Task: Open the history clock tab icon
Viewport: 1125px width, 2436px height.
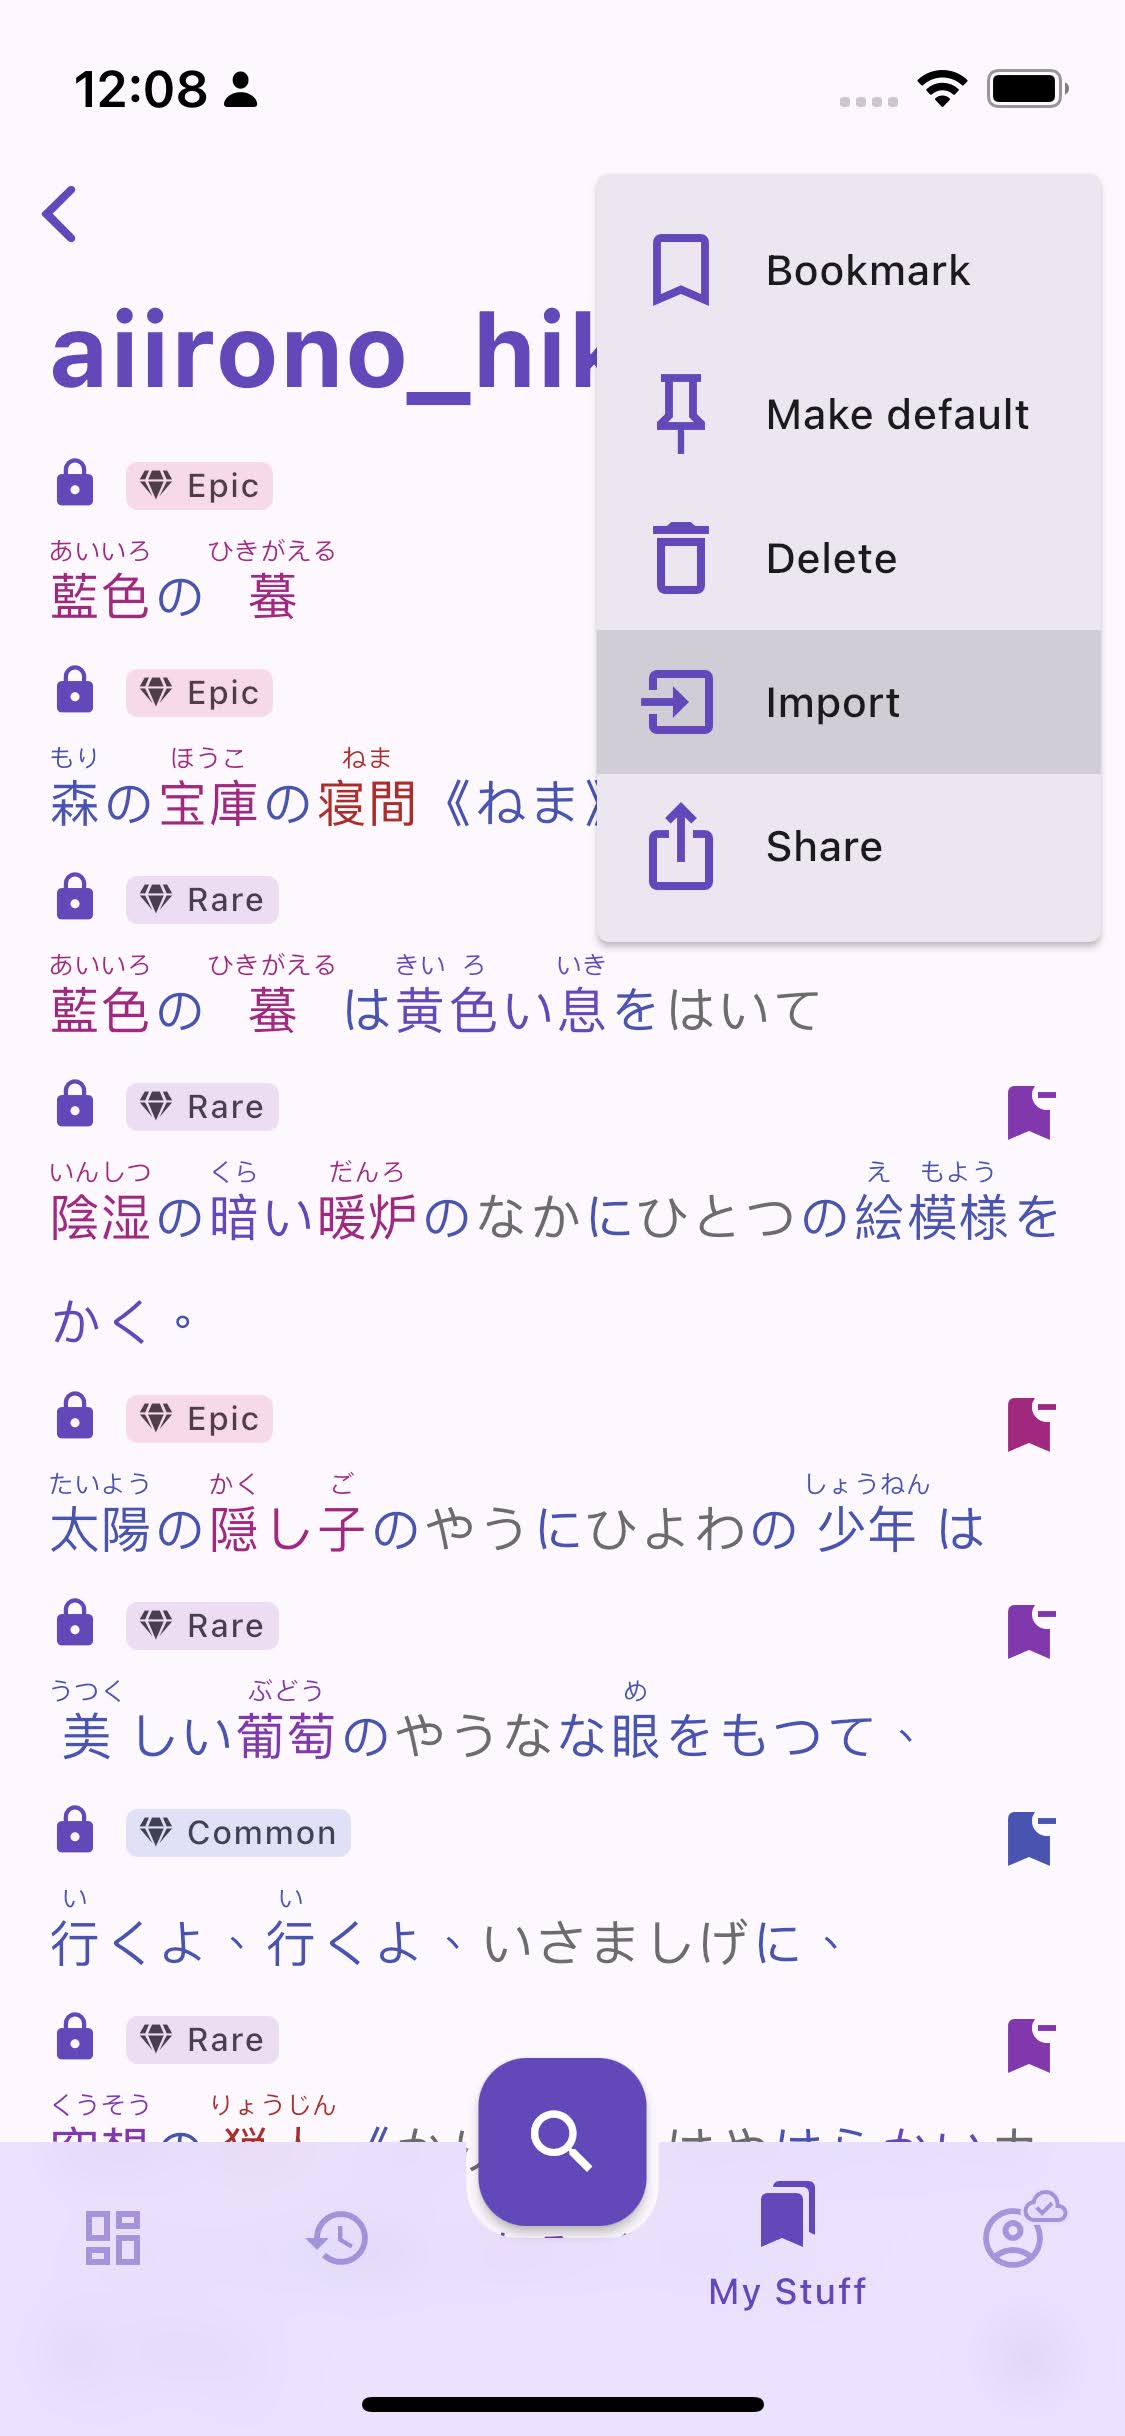Action: tap(337, 2237)
